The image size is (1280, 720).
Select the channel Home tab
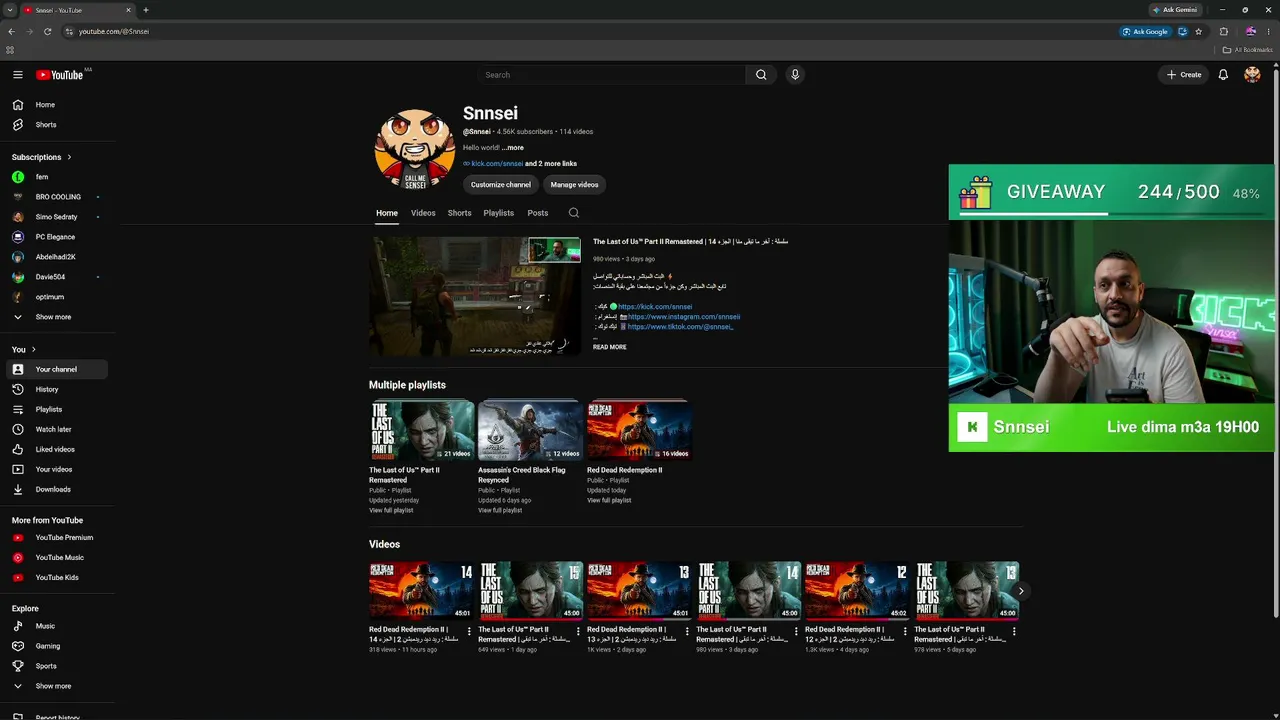tap(387, 213)
